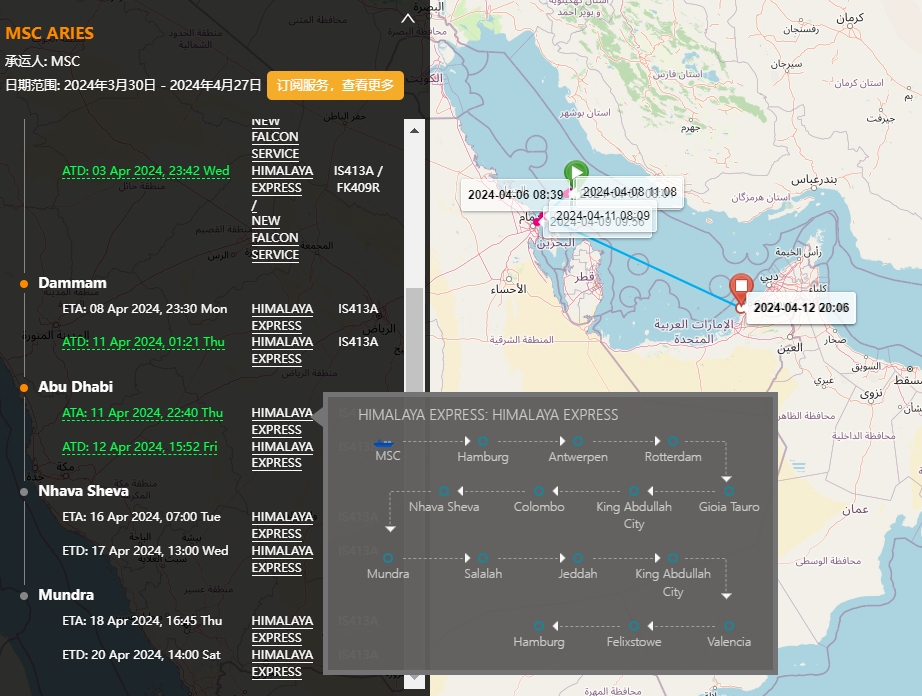Open HIMALAYA EXPRESS link for Dammam ATD

pyautogui.click(x=282, y=350)
